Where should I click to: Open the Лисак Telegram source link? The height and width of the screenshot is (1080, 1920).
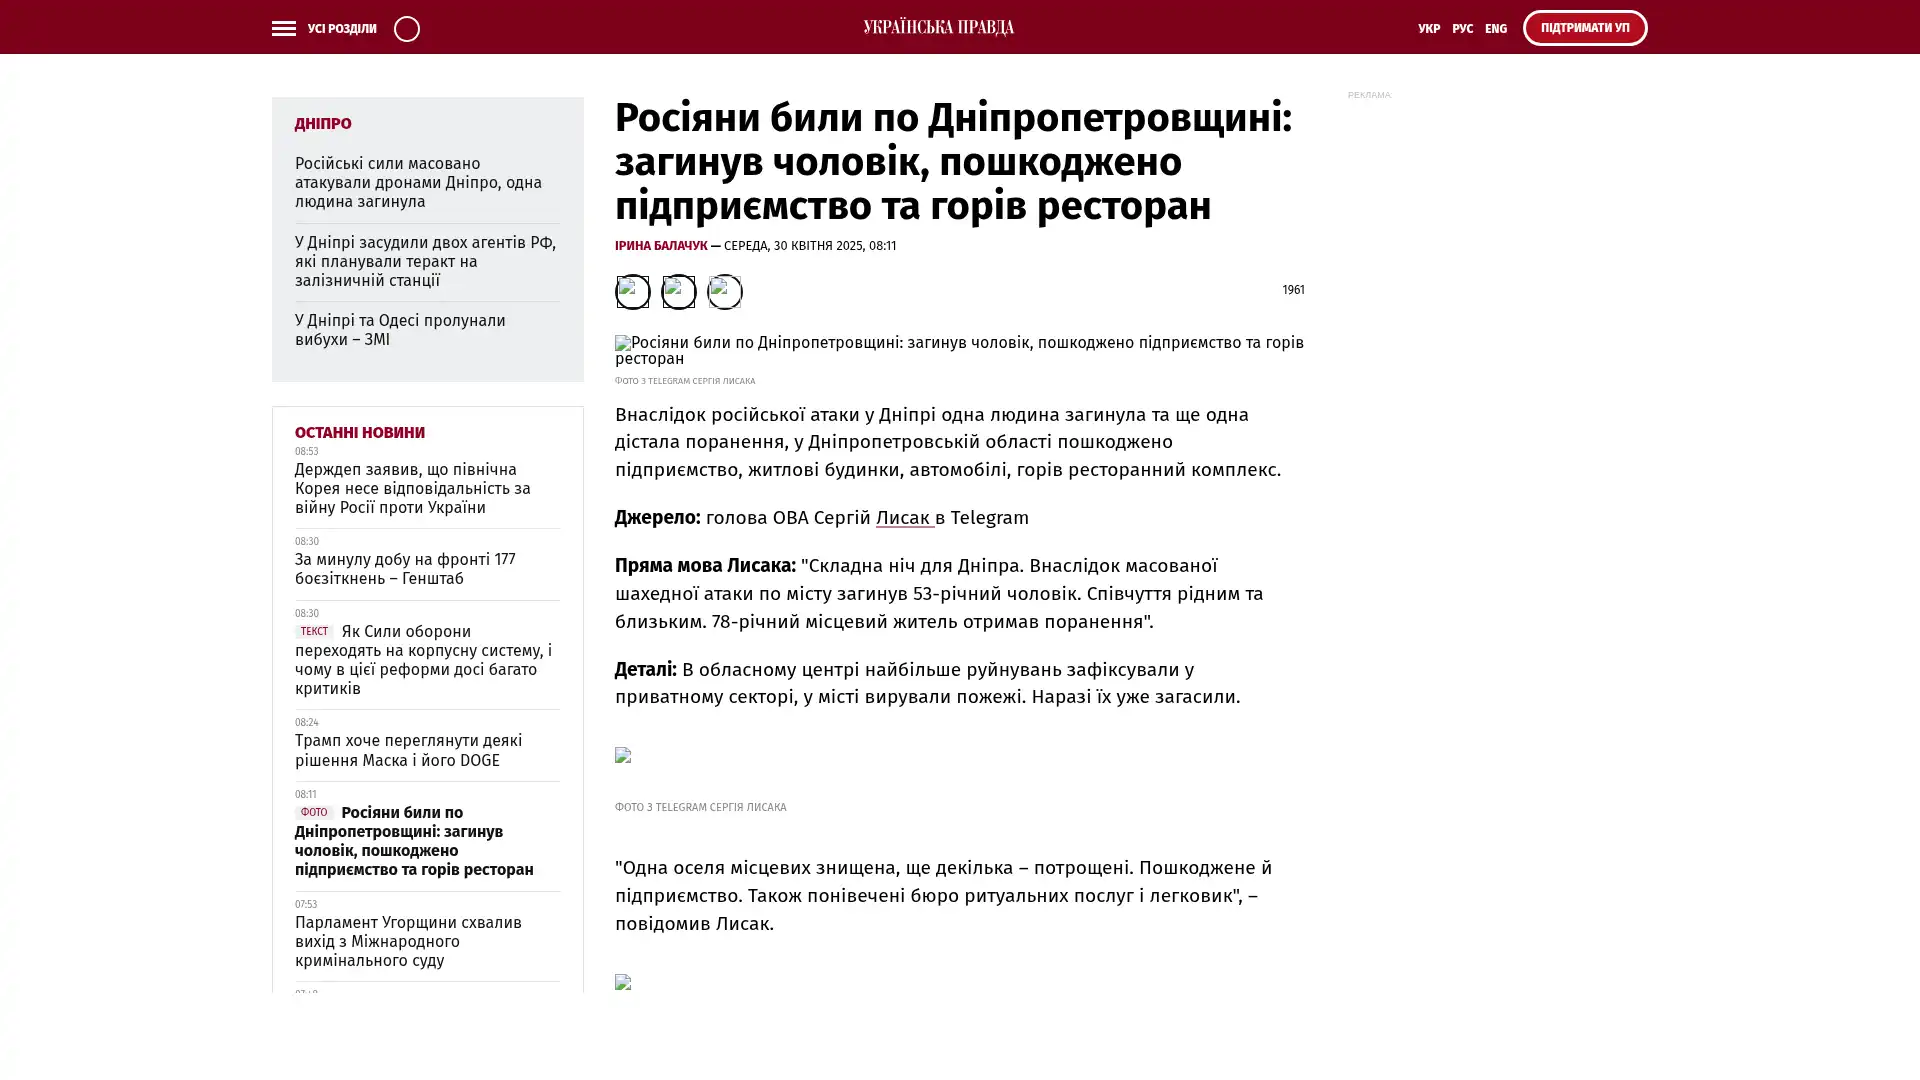coord(903,517)
